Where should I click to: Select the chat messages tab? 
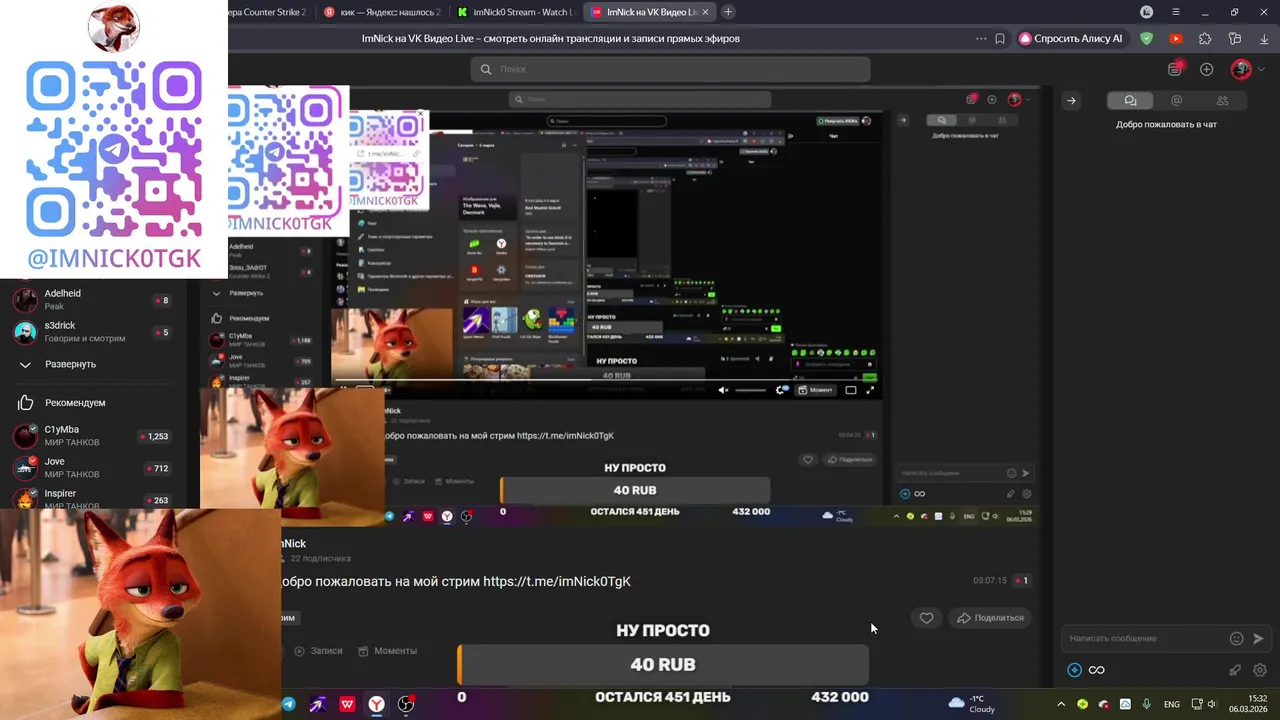[x=1130, y=100]
